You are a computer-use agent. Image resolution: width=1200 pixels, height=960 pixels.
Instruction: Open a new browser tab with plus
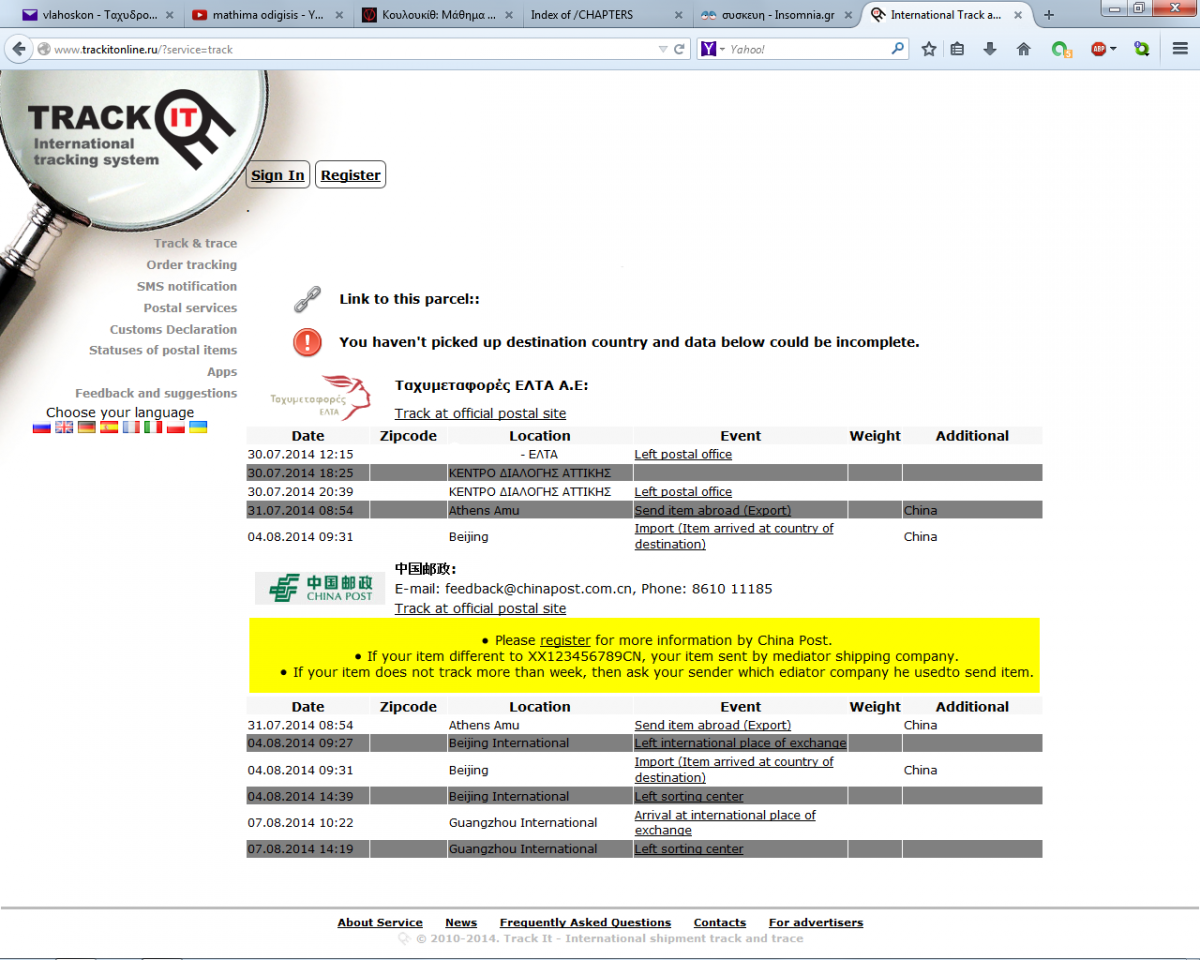[1049, 15]
